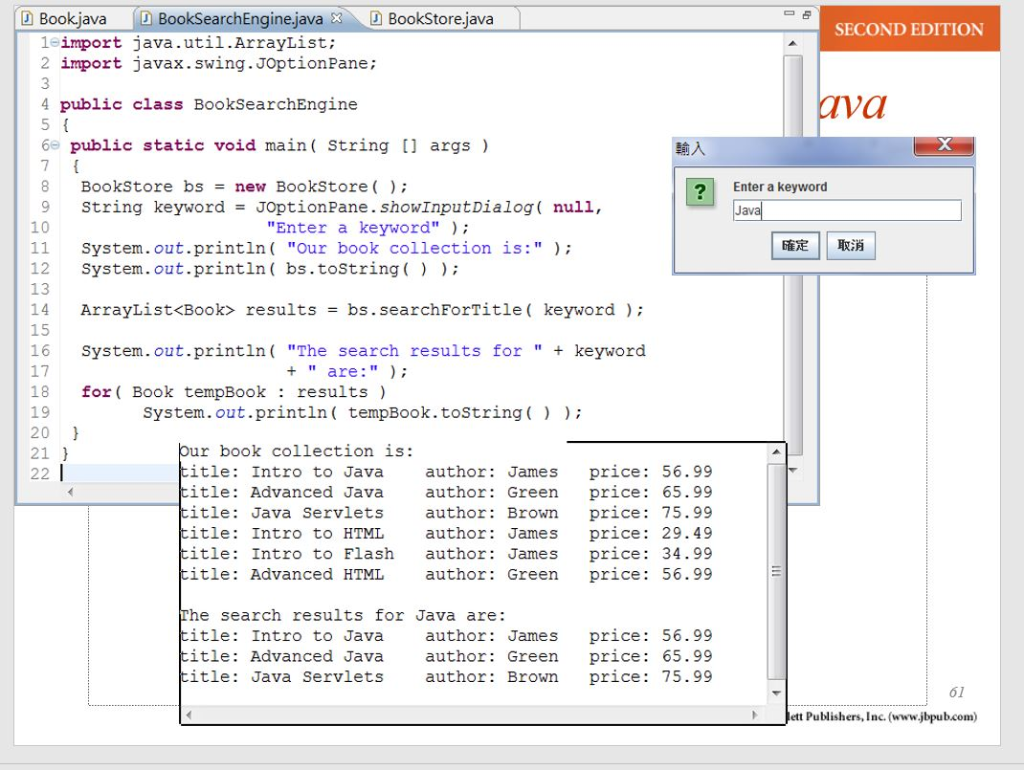Click the red X on the 輸入 dialog

click(944, 144)
